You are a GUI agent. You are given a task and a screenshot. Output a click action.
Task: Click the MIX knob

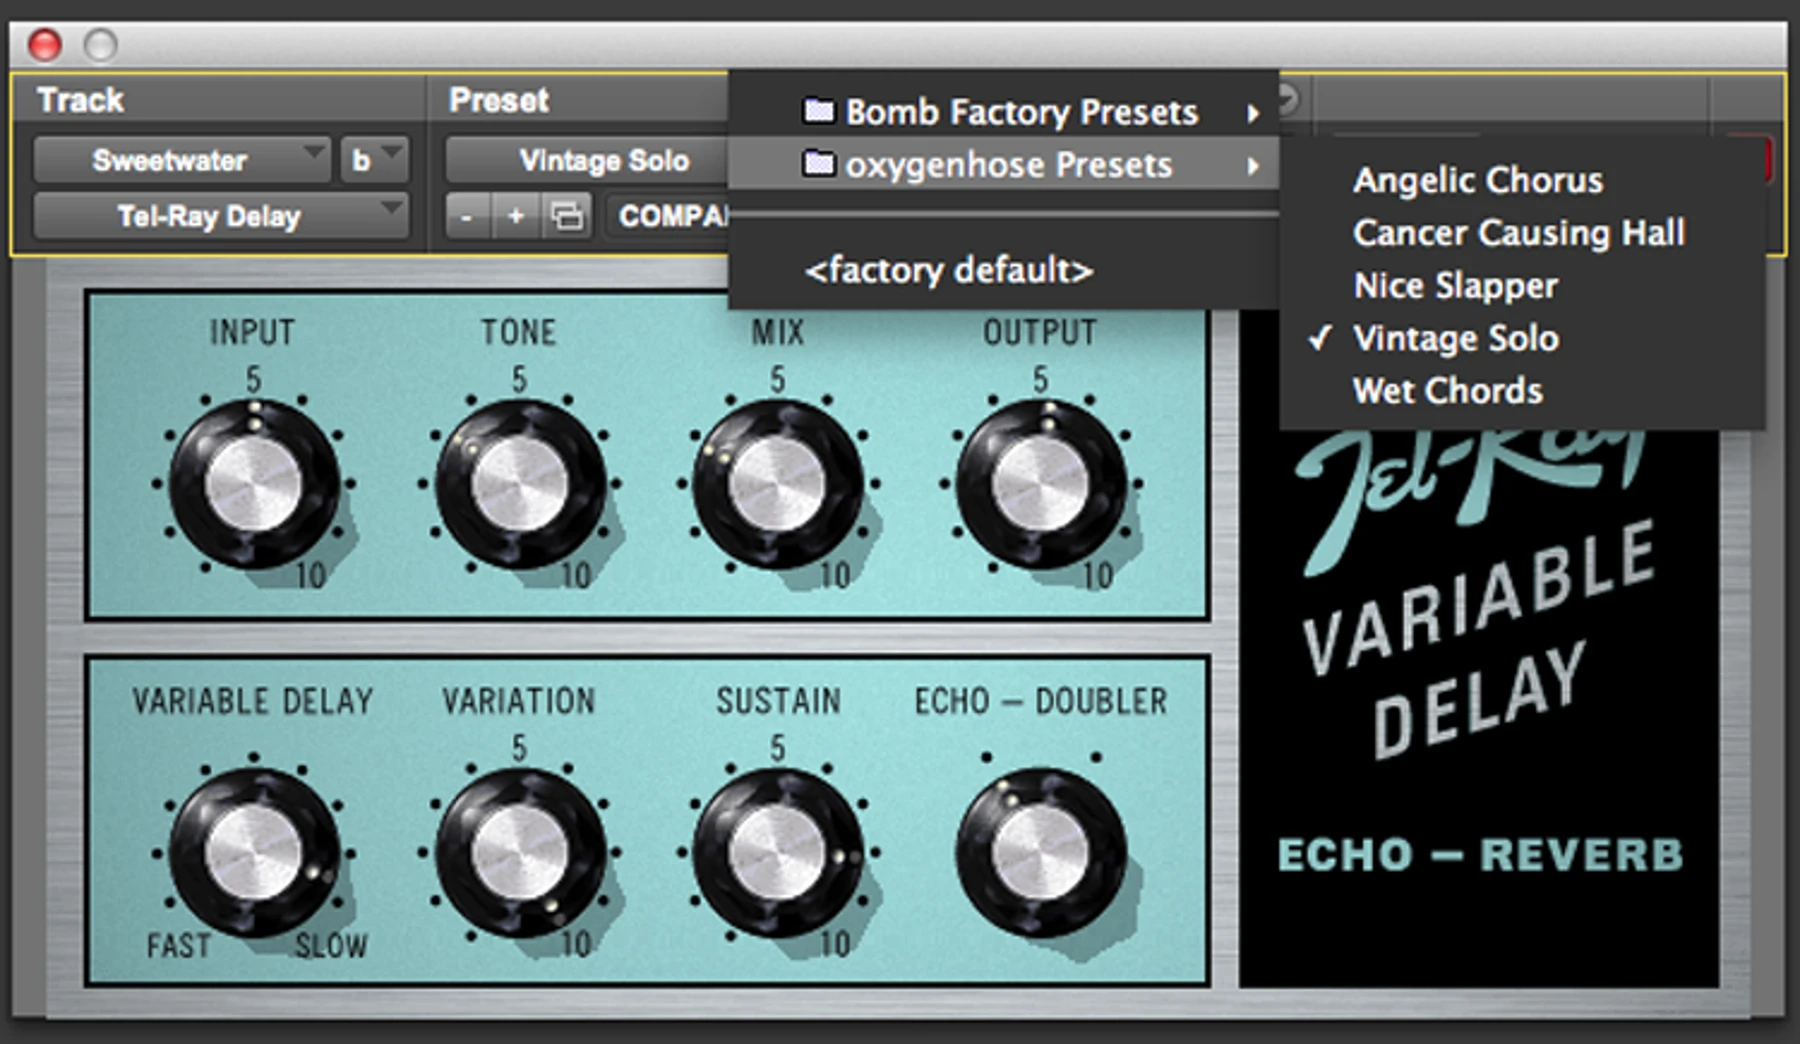click(777, 484)
